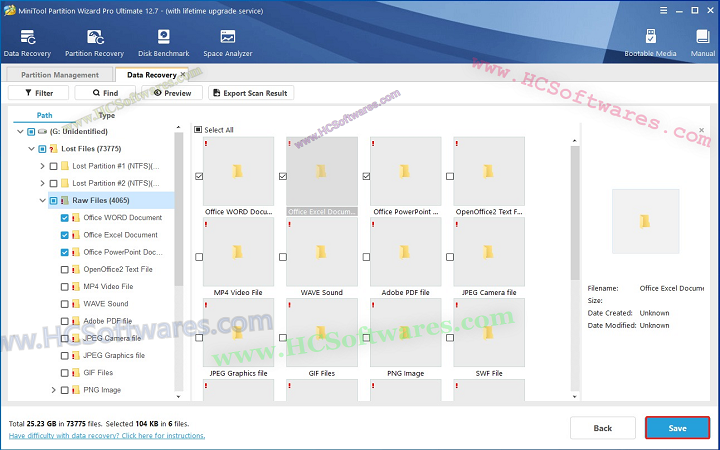Open the Data Recovery tool icon
Screen dimensions: 720x450
click(26, 42)
